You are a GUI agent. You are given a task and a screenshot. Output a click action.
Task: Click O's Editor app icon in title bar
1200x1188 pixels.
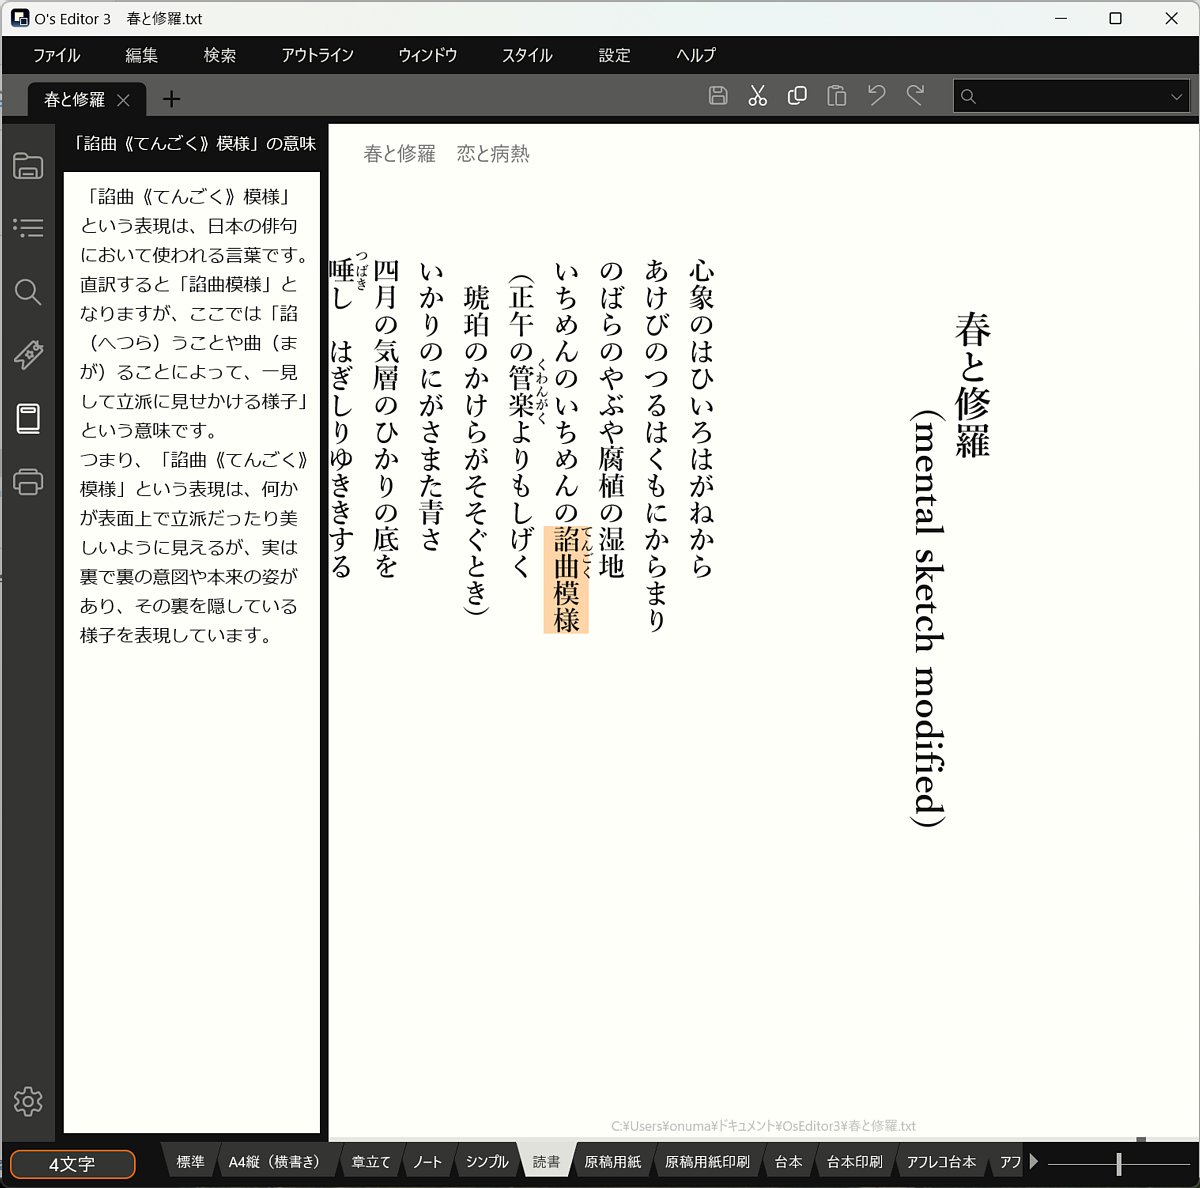pyautogui.click(x=19, y=18)
